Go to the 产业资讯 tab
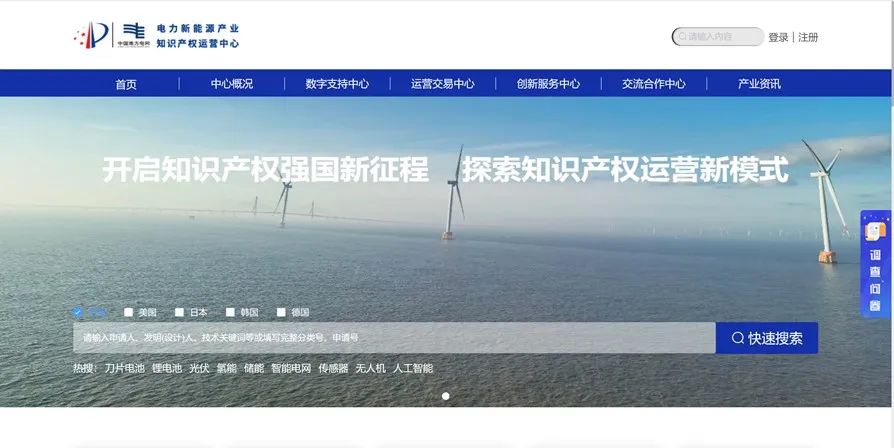 pos(759,84)
